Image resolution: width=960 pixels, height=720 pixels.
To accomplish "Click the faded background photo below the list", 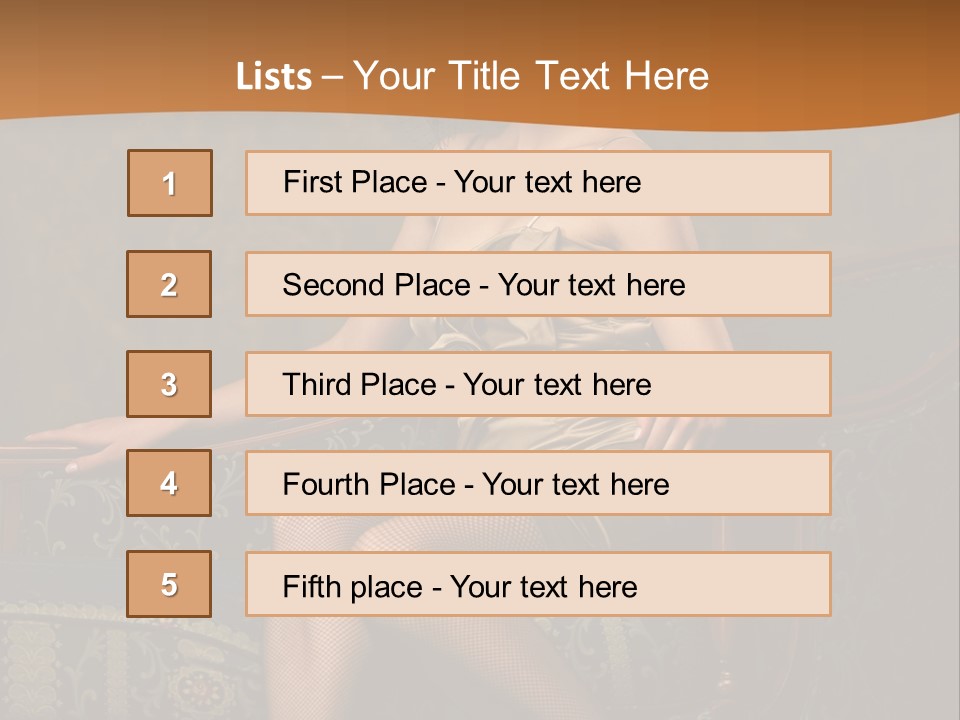I will [480, 670].
